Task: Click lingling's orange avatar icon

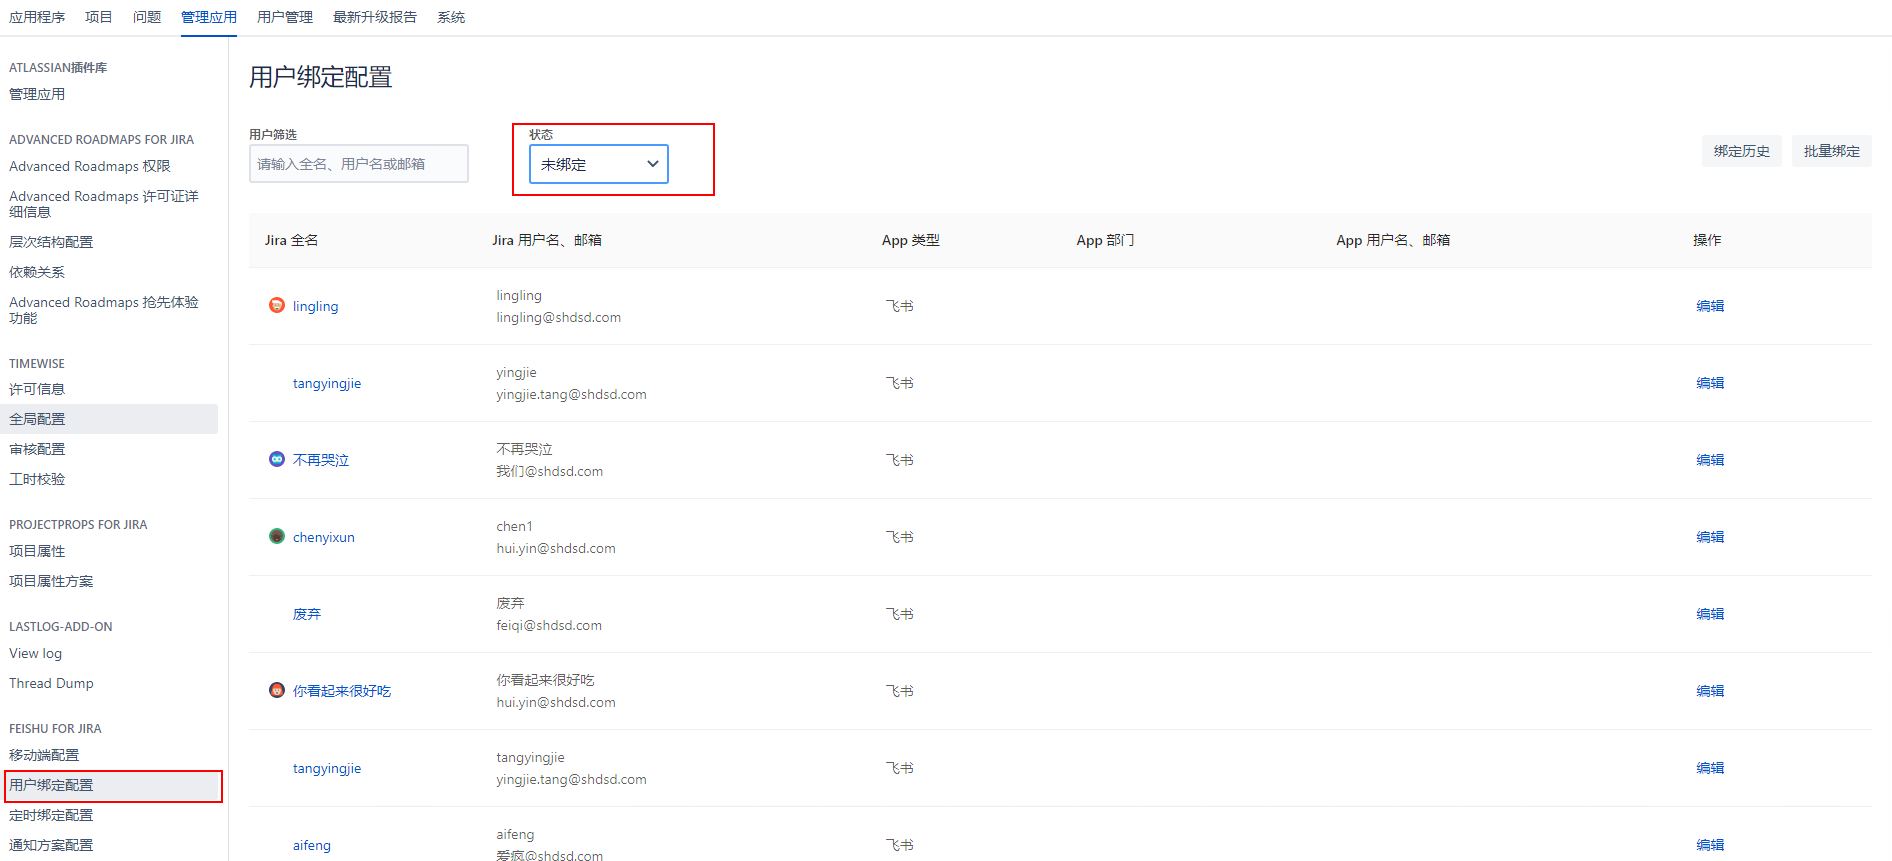Action: tap(277, 305)
